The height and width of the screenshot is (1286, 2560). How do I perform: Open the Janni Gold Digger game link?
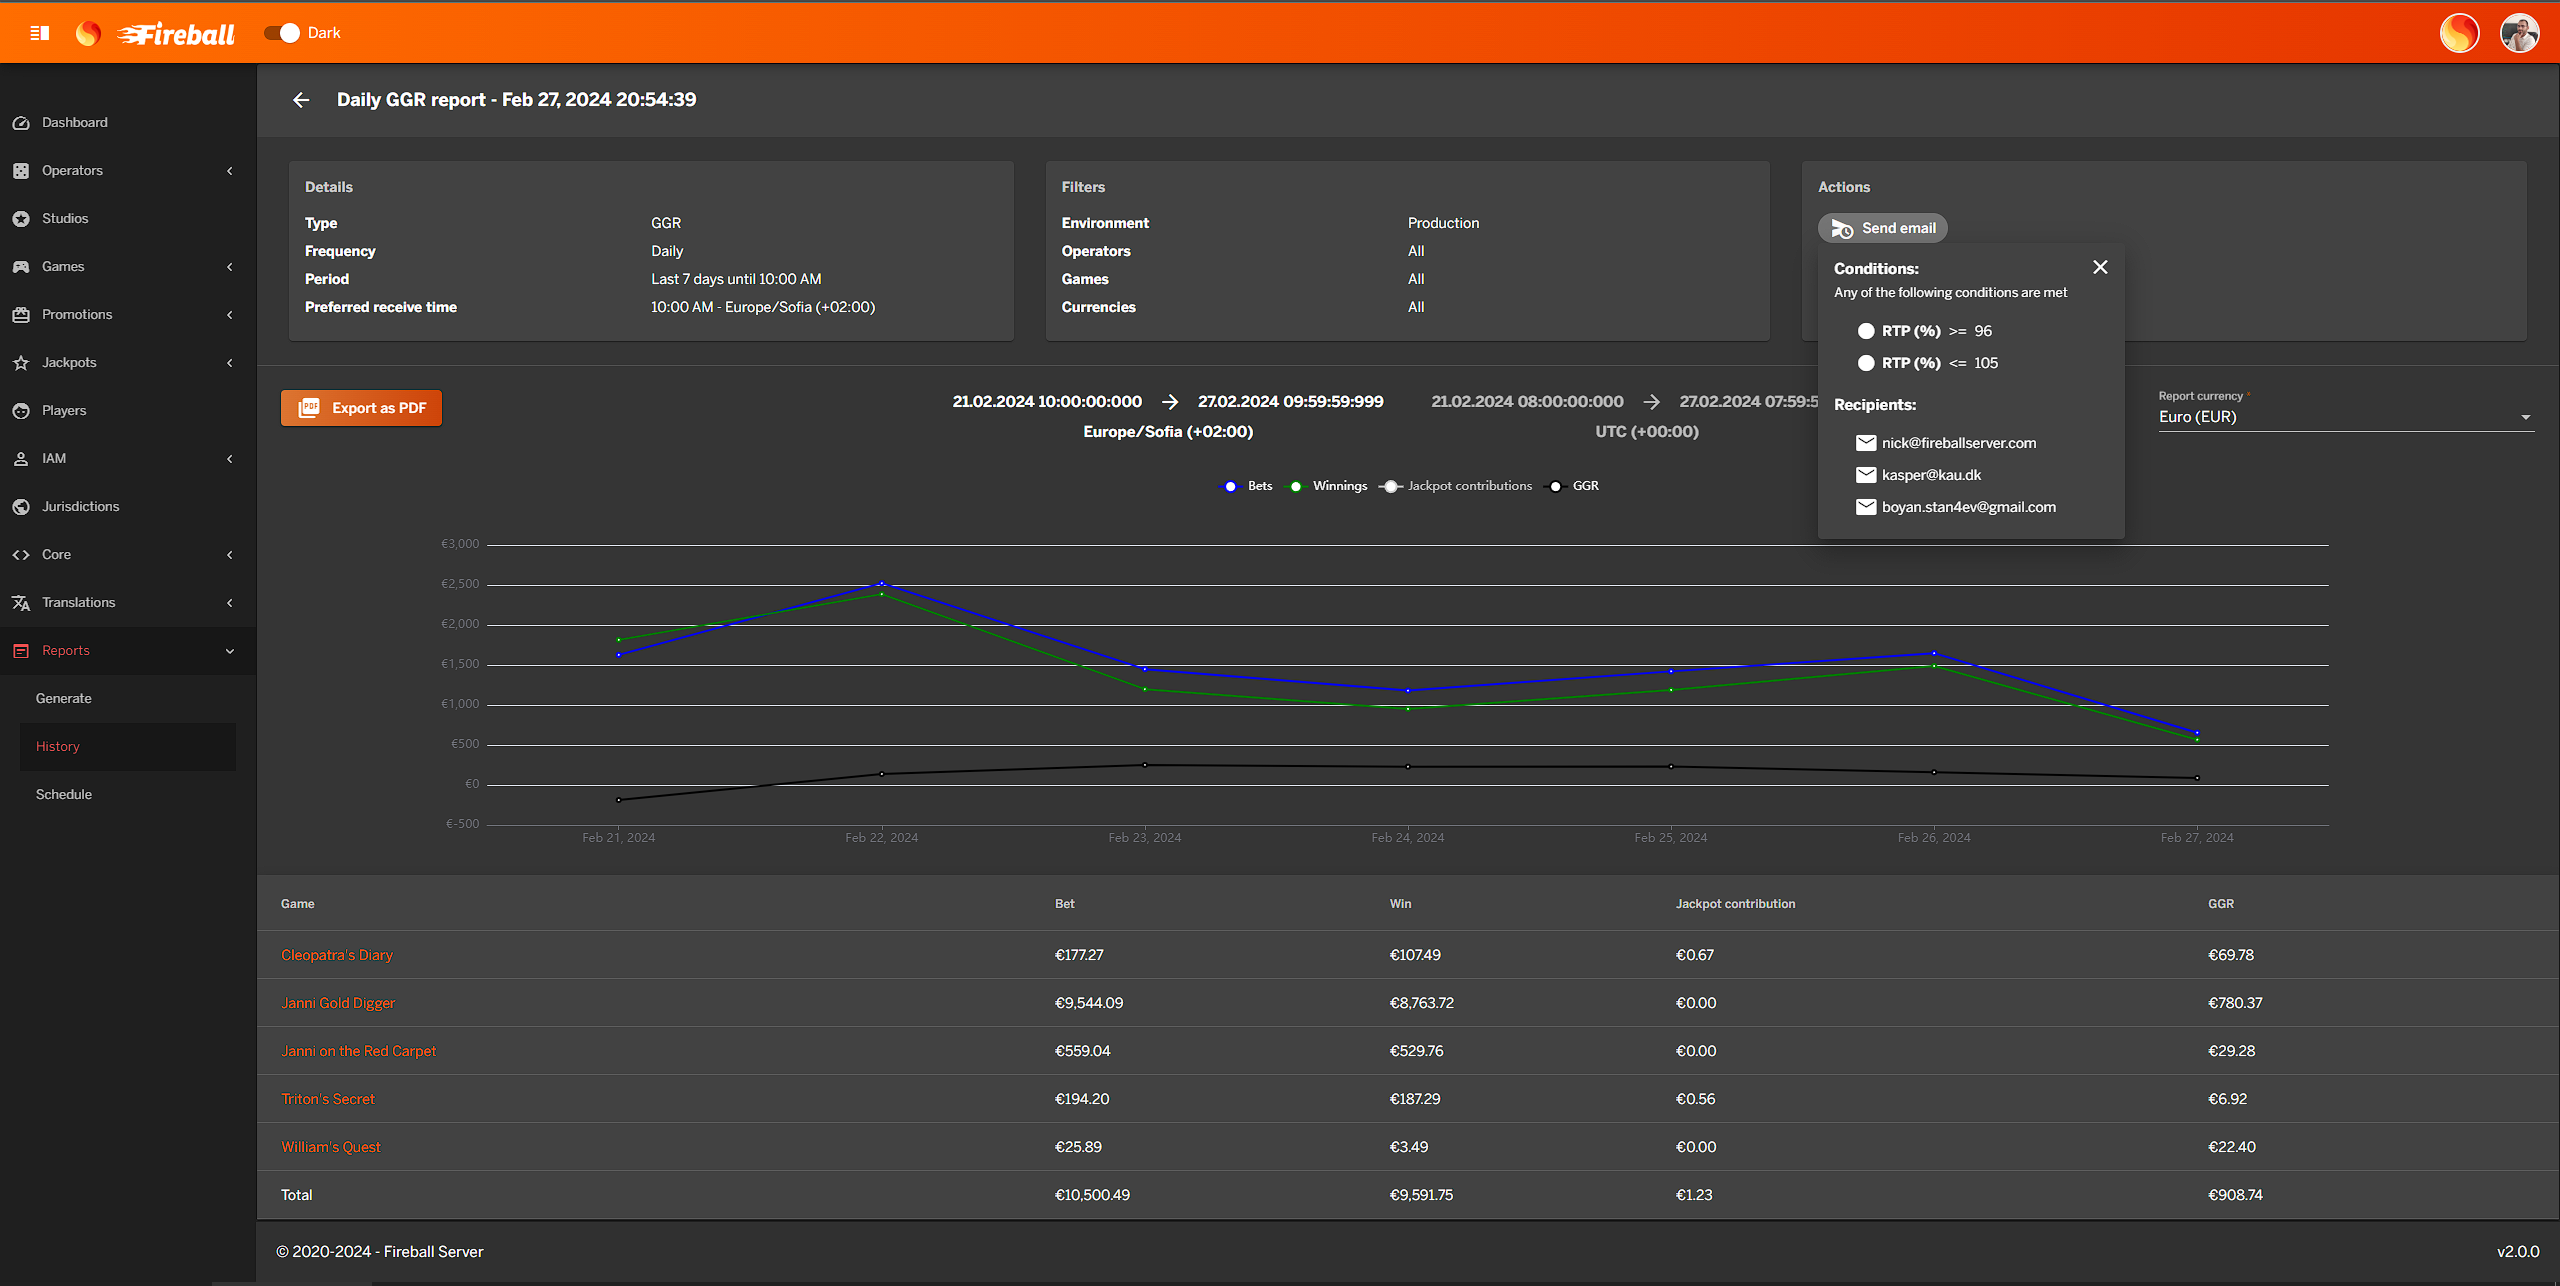tap(338, 1003)
